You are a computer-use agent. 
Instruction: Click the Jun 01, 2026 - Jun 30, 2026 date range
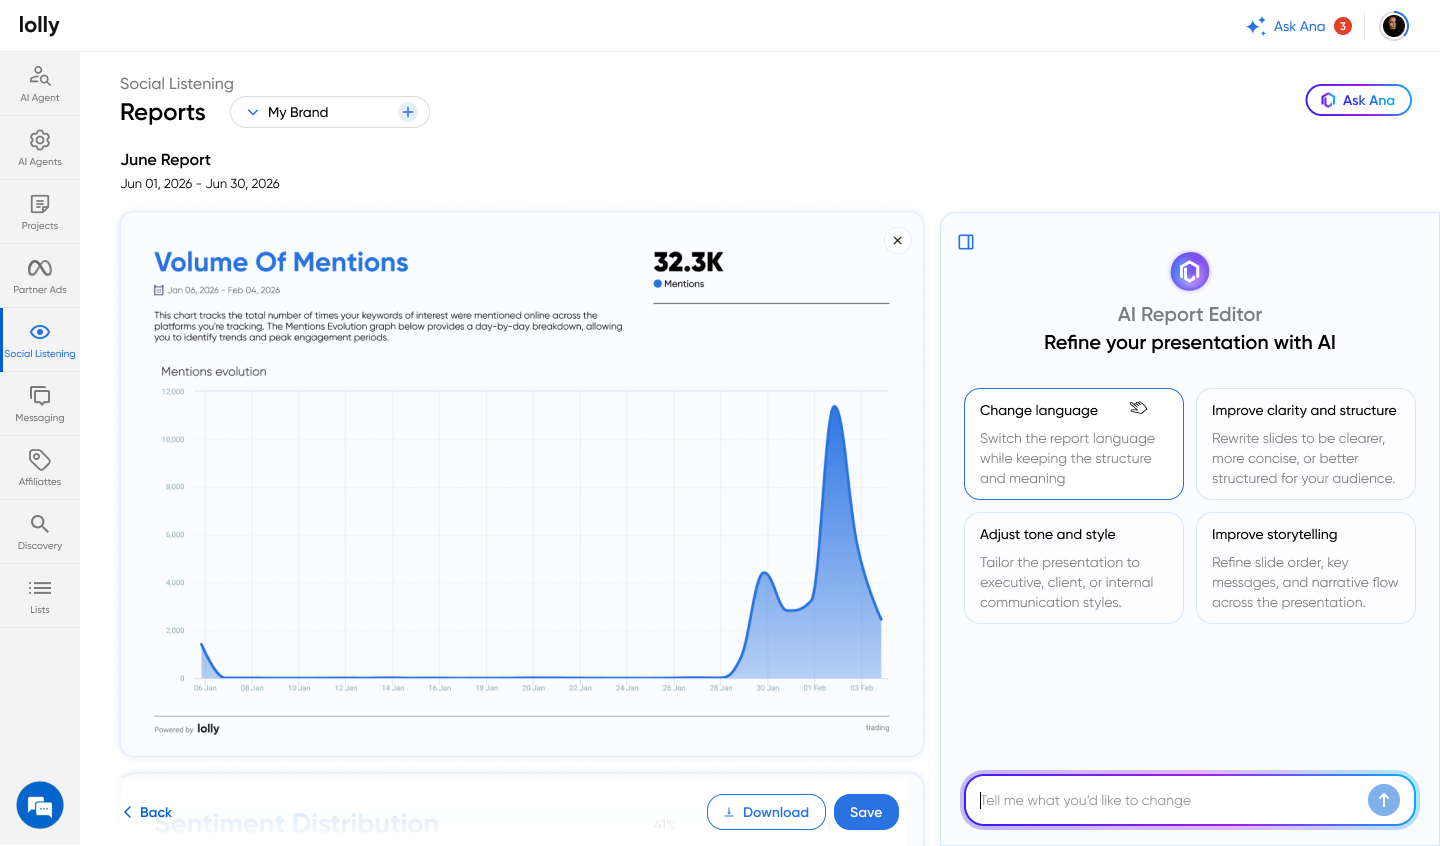point(200,184)
